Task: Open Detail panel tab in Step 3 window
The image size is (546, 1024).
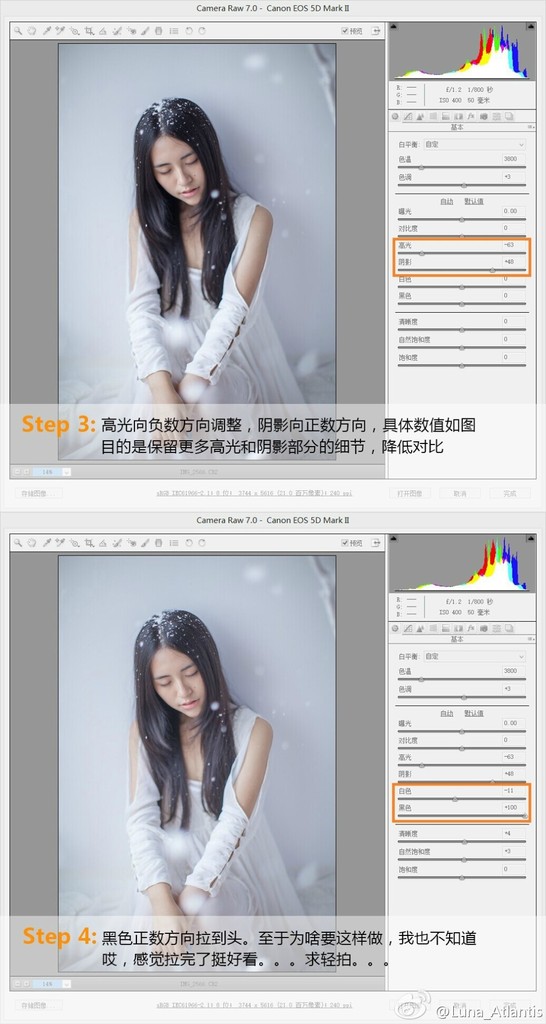Action: (x=420, y=116)
